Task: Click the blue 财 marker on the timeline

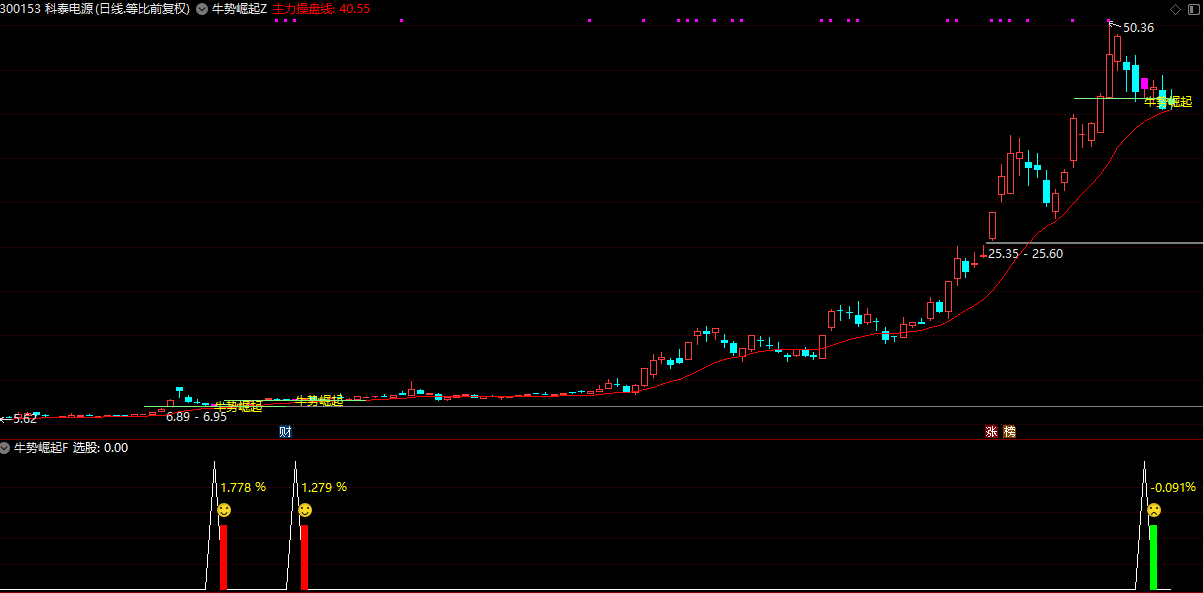Action: [285, 432]
